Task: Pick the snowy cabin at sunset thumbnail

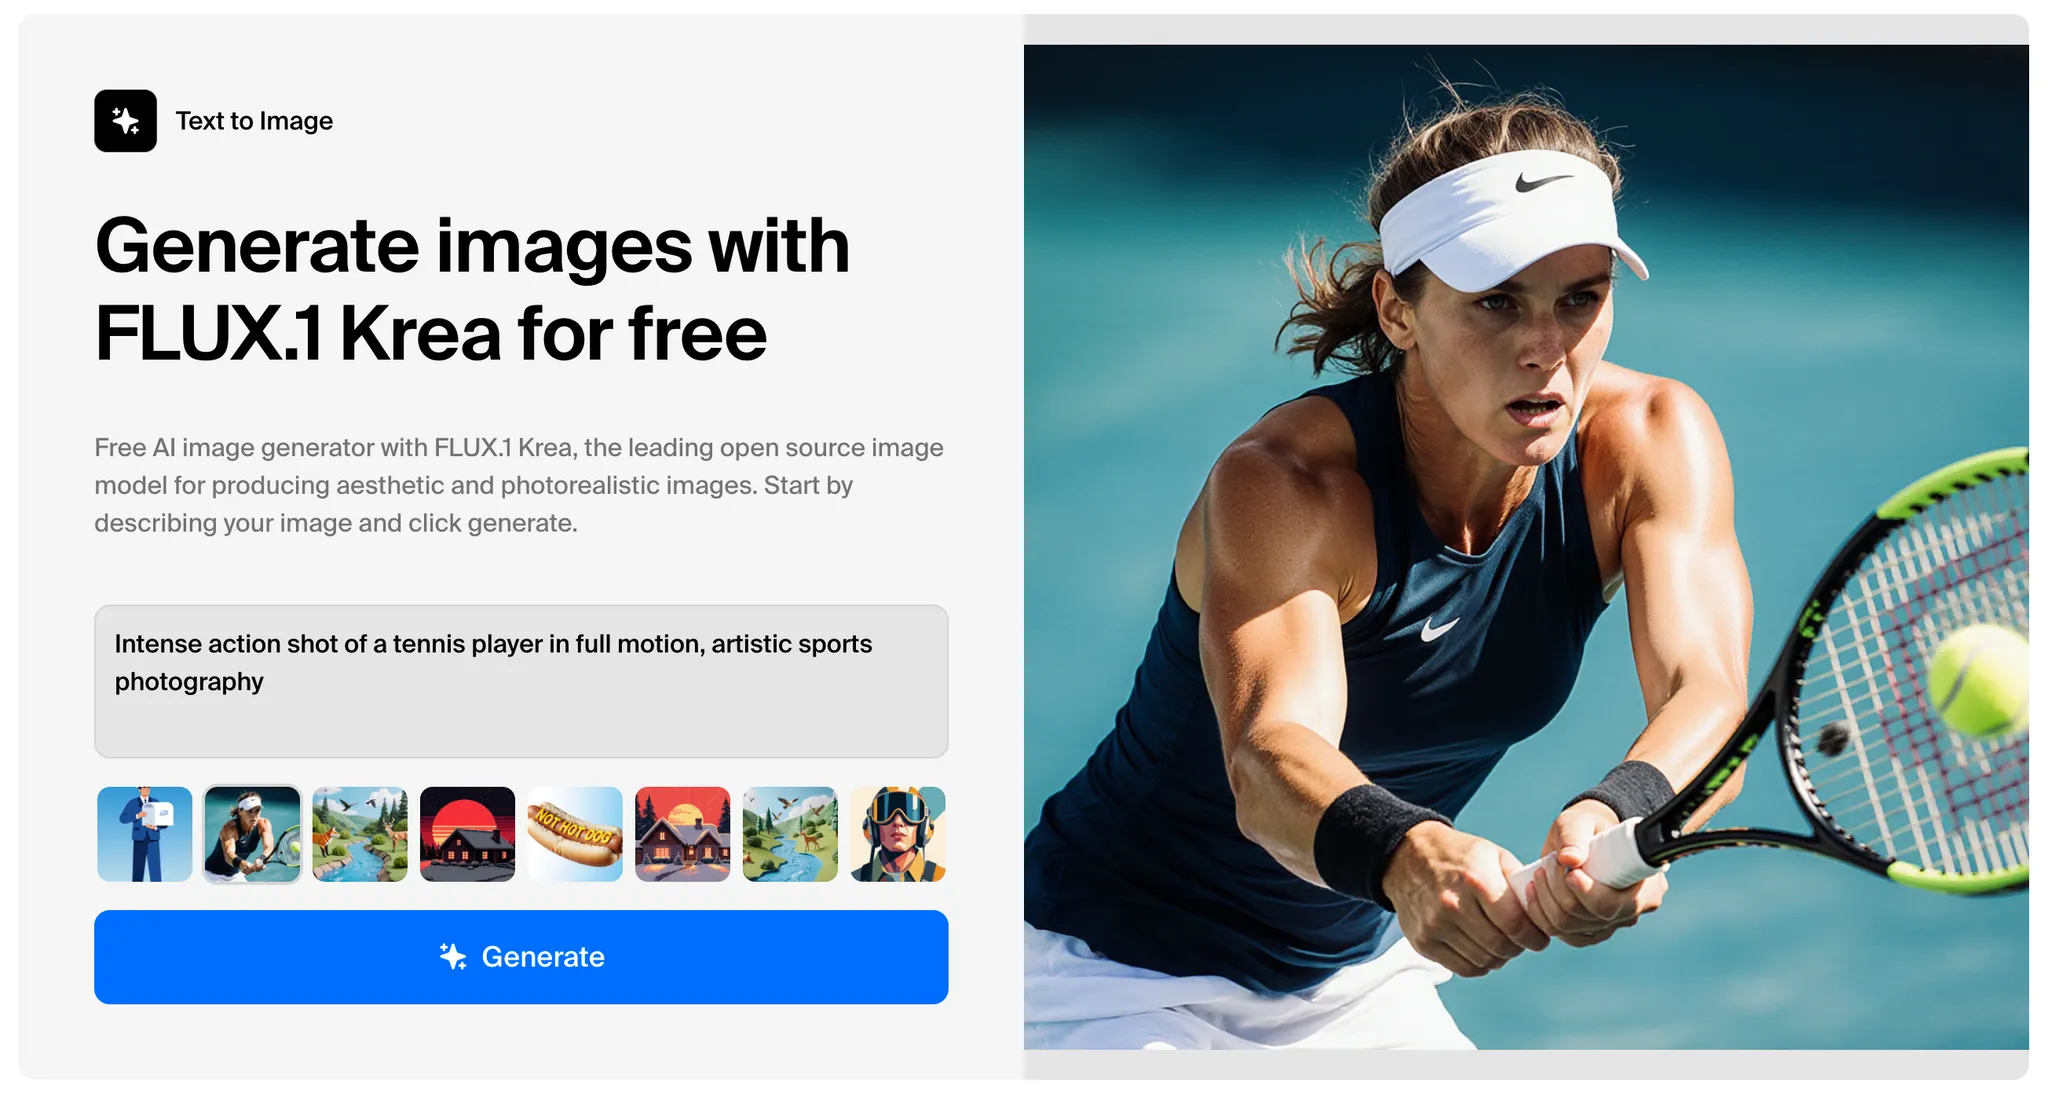Action: click(683, 834)
